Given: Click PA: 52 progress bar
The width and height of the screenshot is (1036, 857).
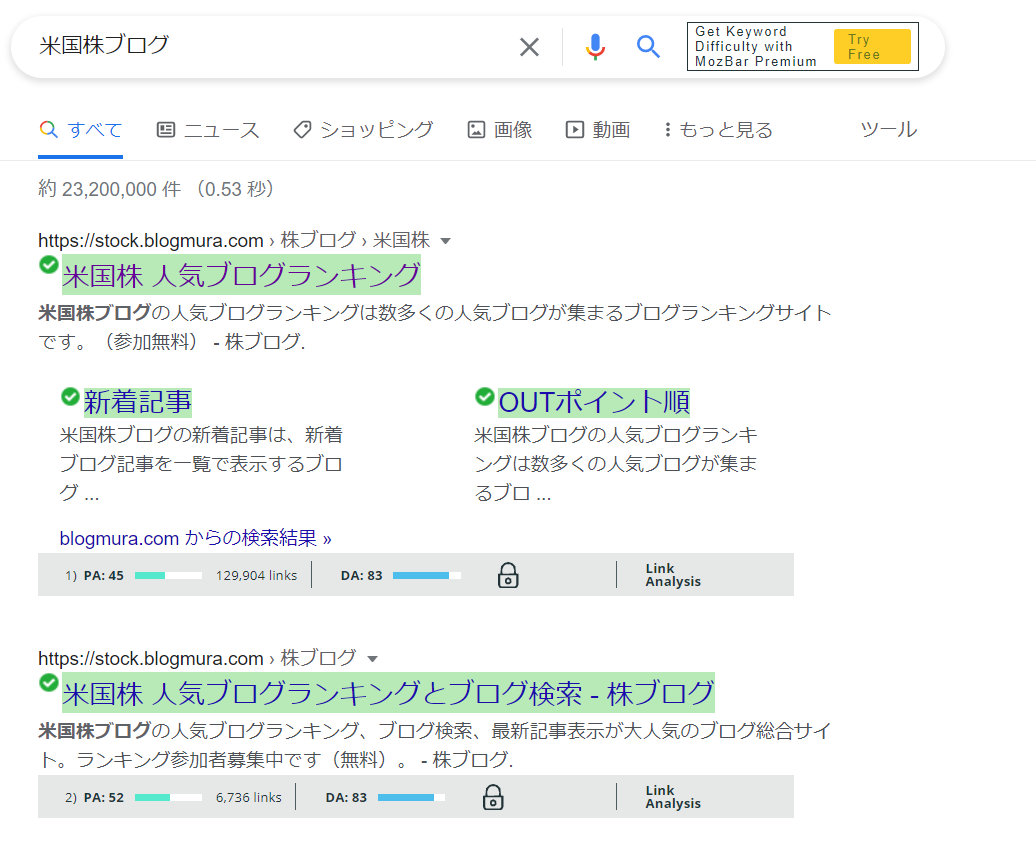Looking at the screenshot, I should click(168, 798).
